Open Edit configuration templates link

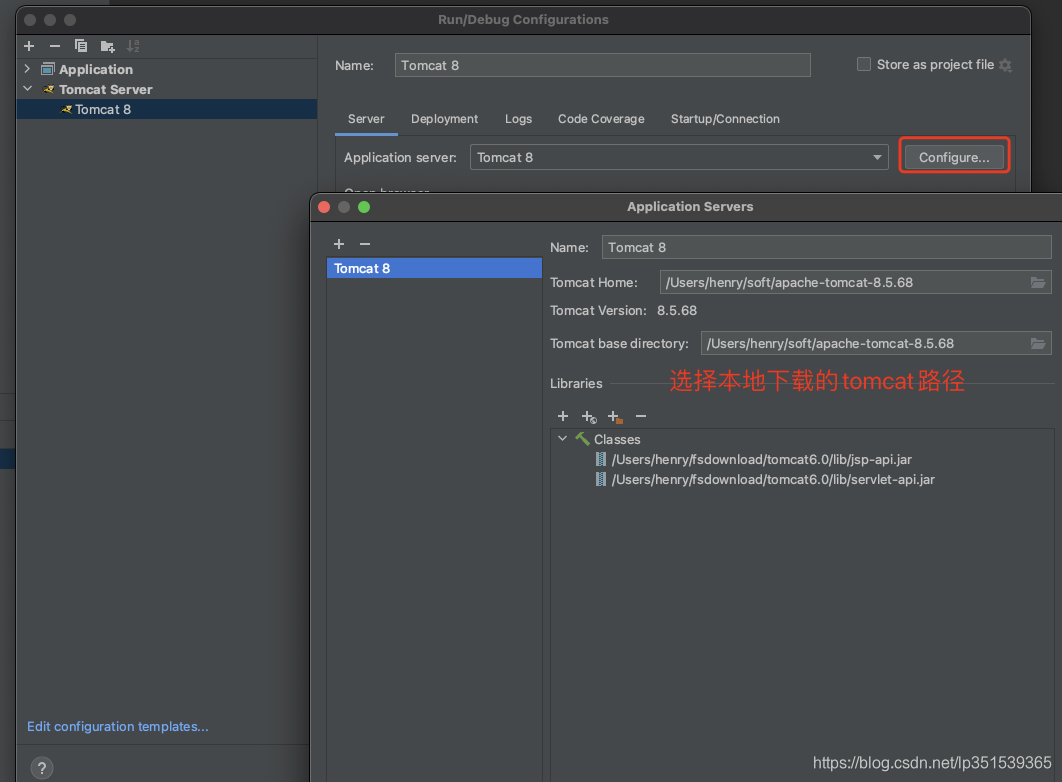(x=118, y=726)
